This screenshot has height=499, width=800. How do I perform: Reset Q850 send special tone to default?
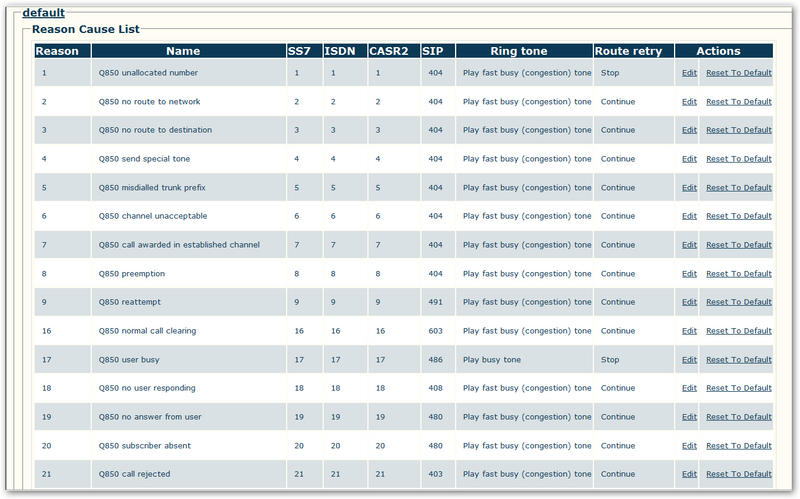[x=739, y=159]
